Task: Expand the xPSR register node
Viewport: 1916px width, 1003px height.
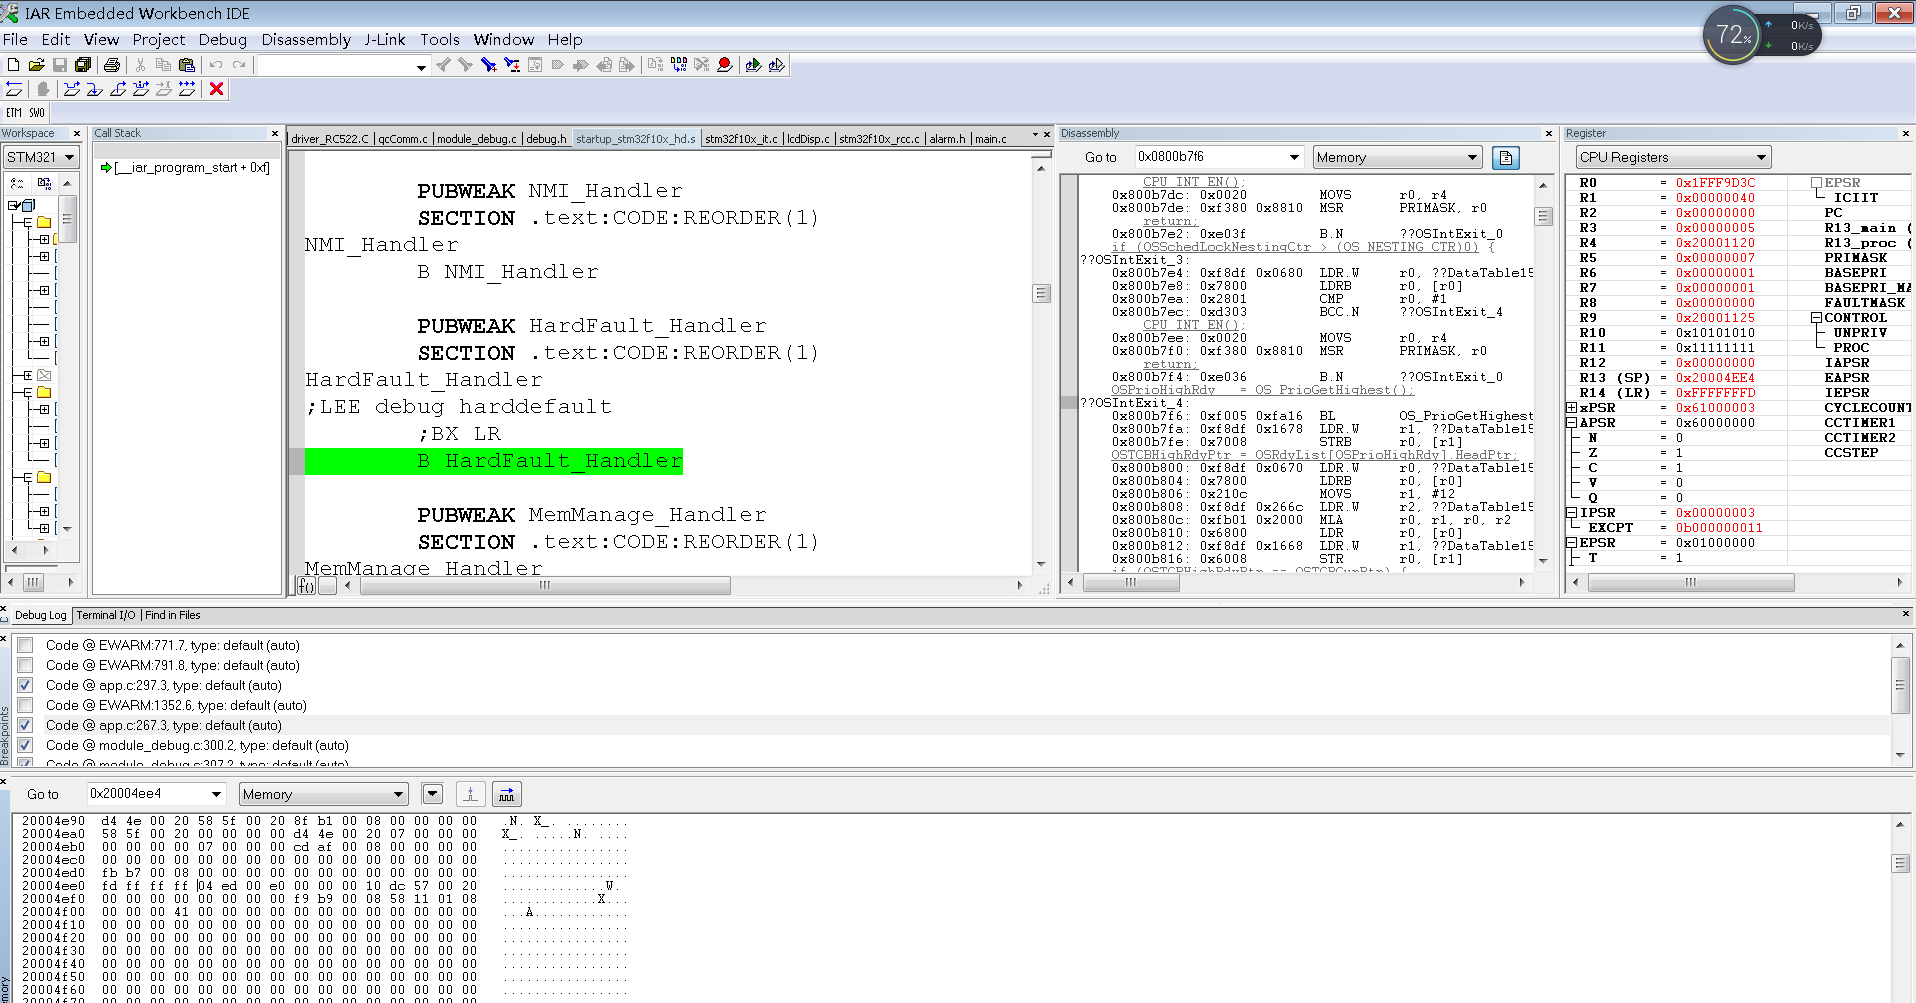Action: click(x=1572, y=408)
